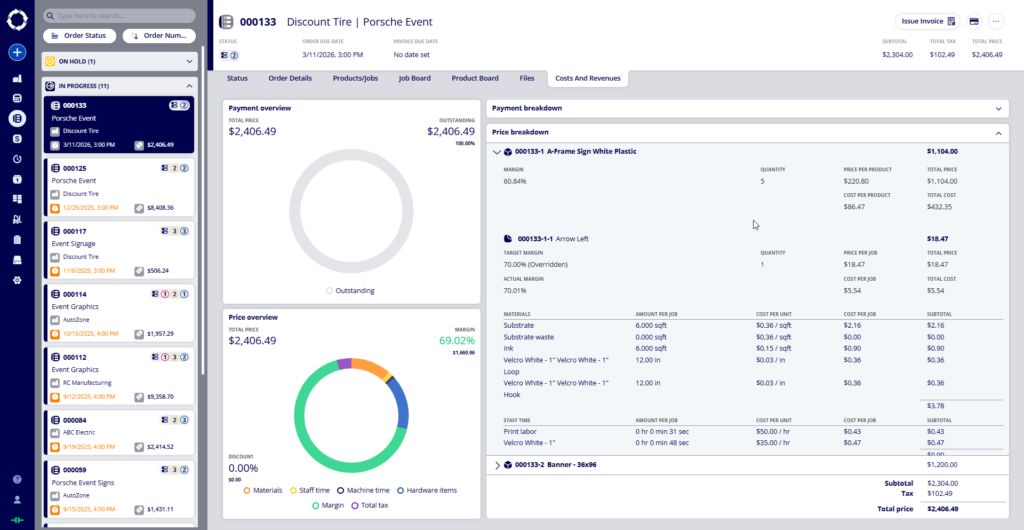1024x530 pixels.
Task: Collapse the In Progress order group
Action: click(190, 86)
